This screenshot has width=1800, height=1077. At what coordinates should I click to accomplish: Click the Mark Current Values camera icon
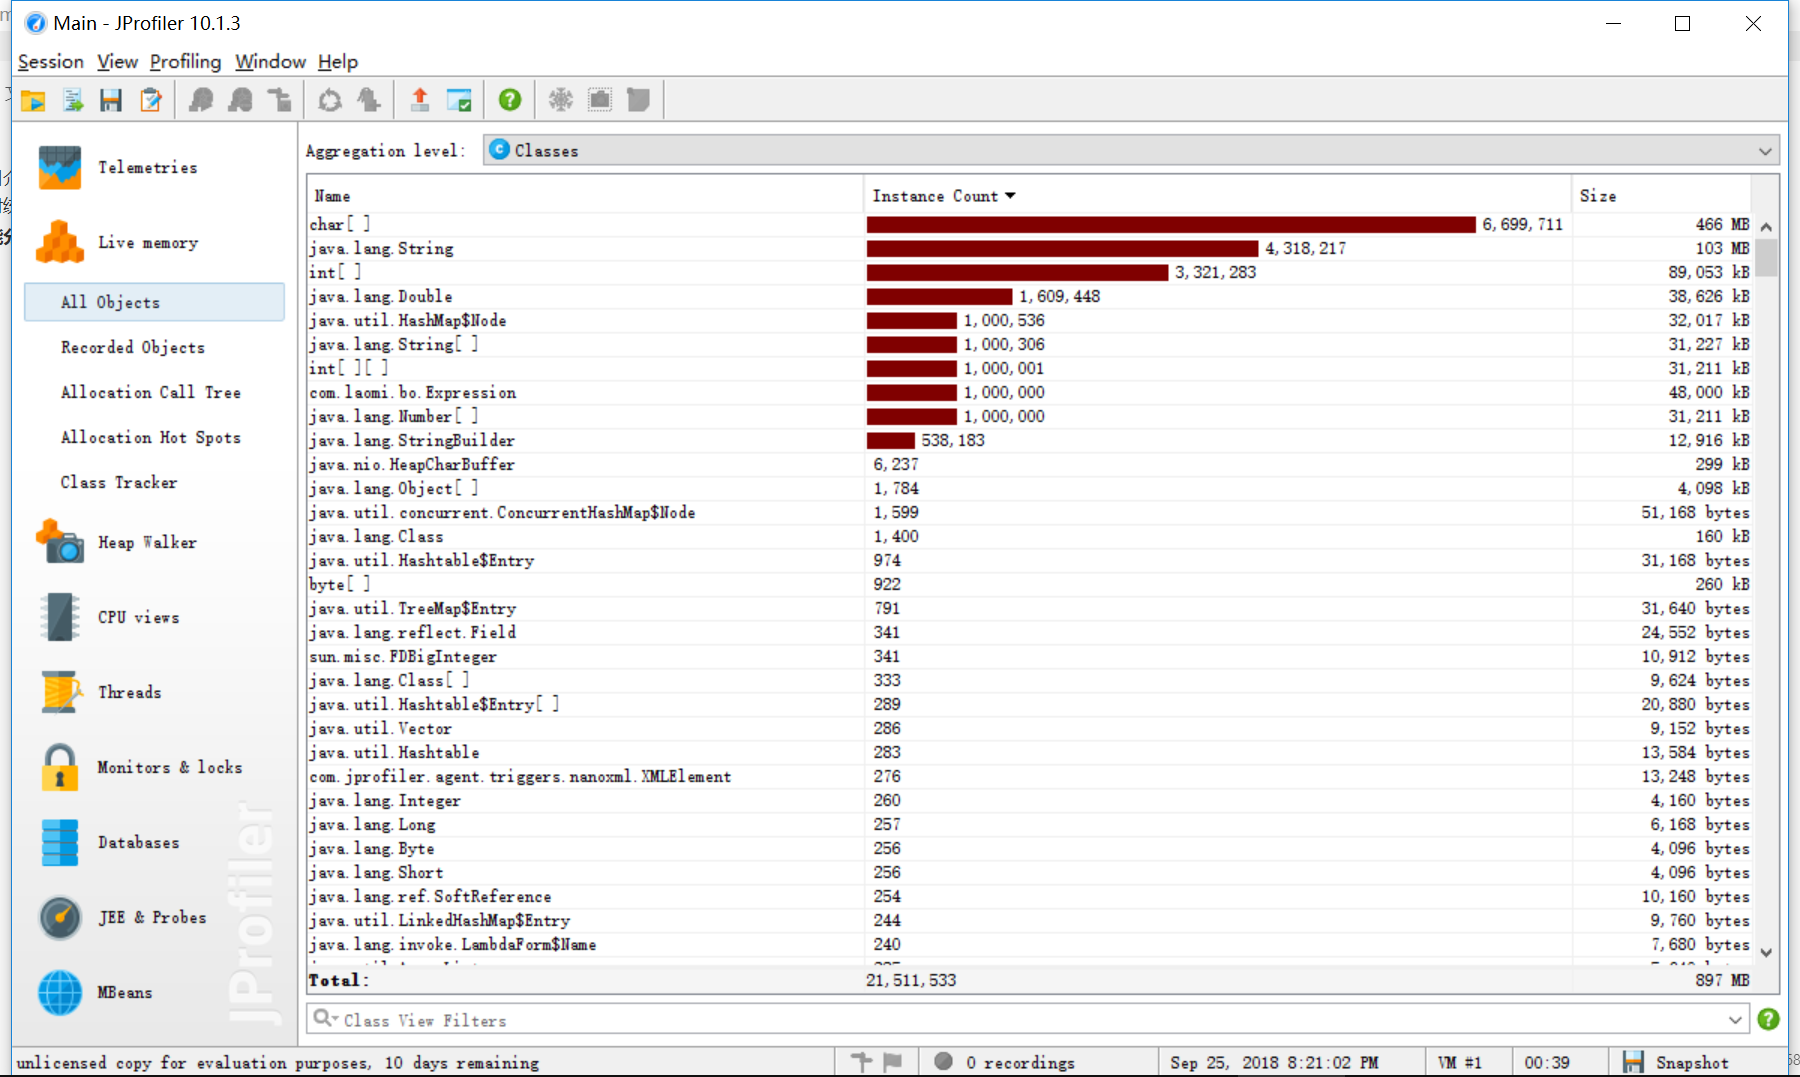tap(600, 100)
